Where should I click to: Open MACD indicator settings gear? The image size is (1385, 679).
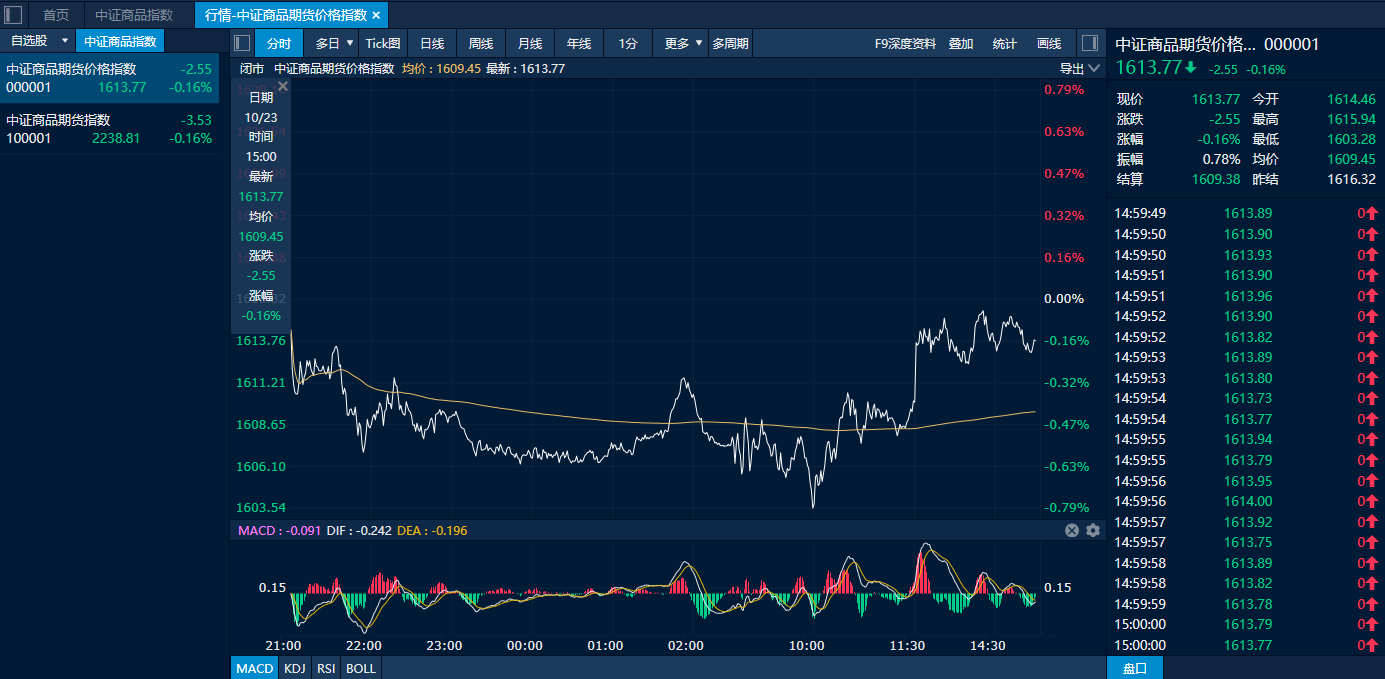pyautogui.click(x=1093, y=530)
